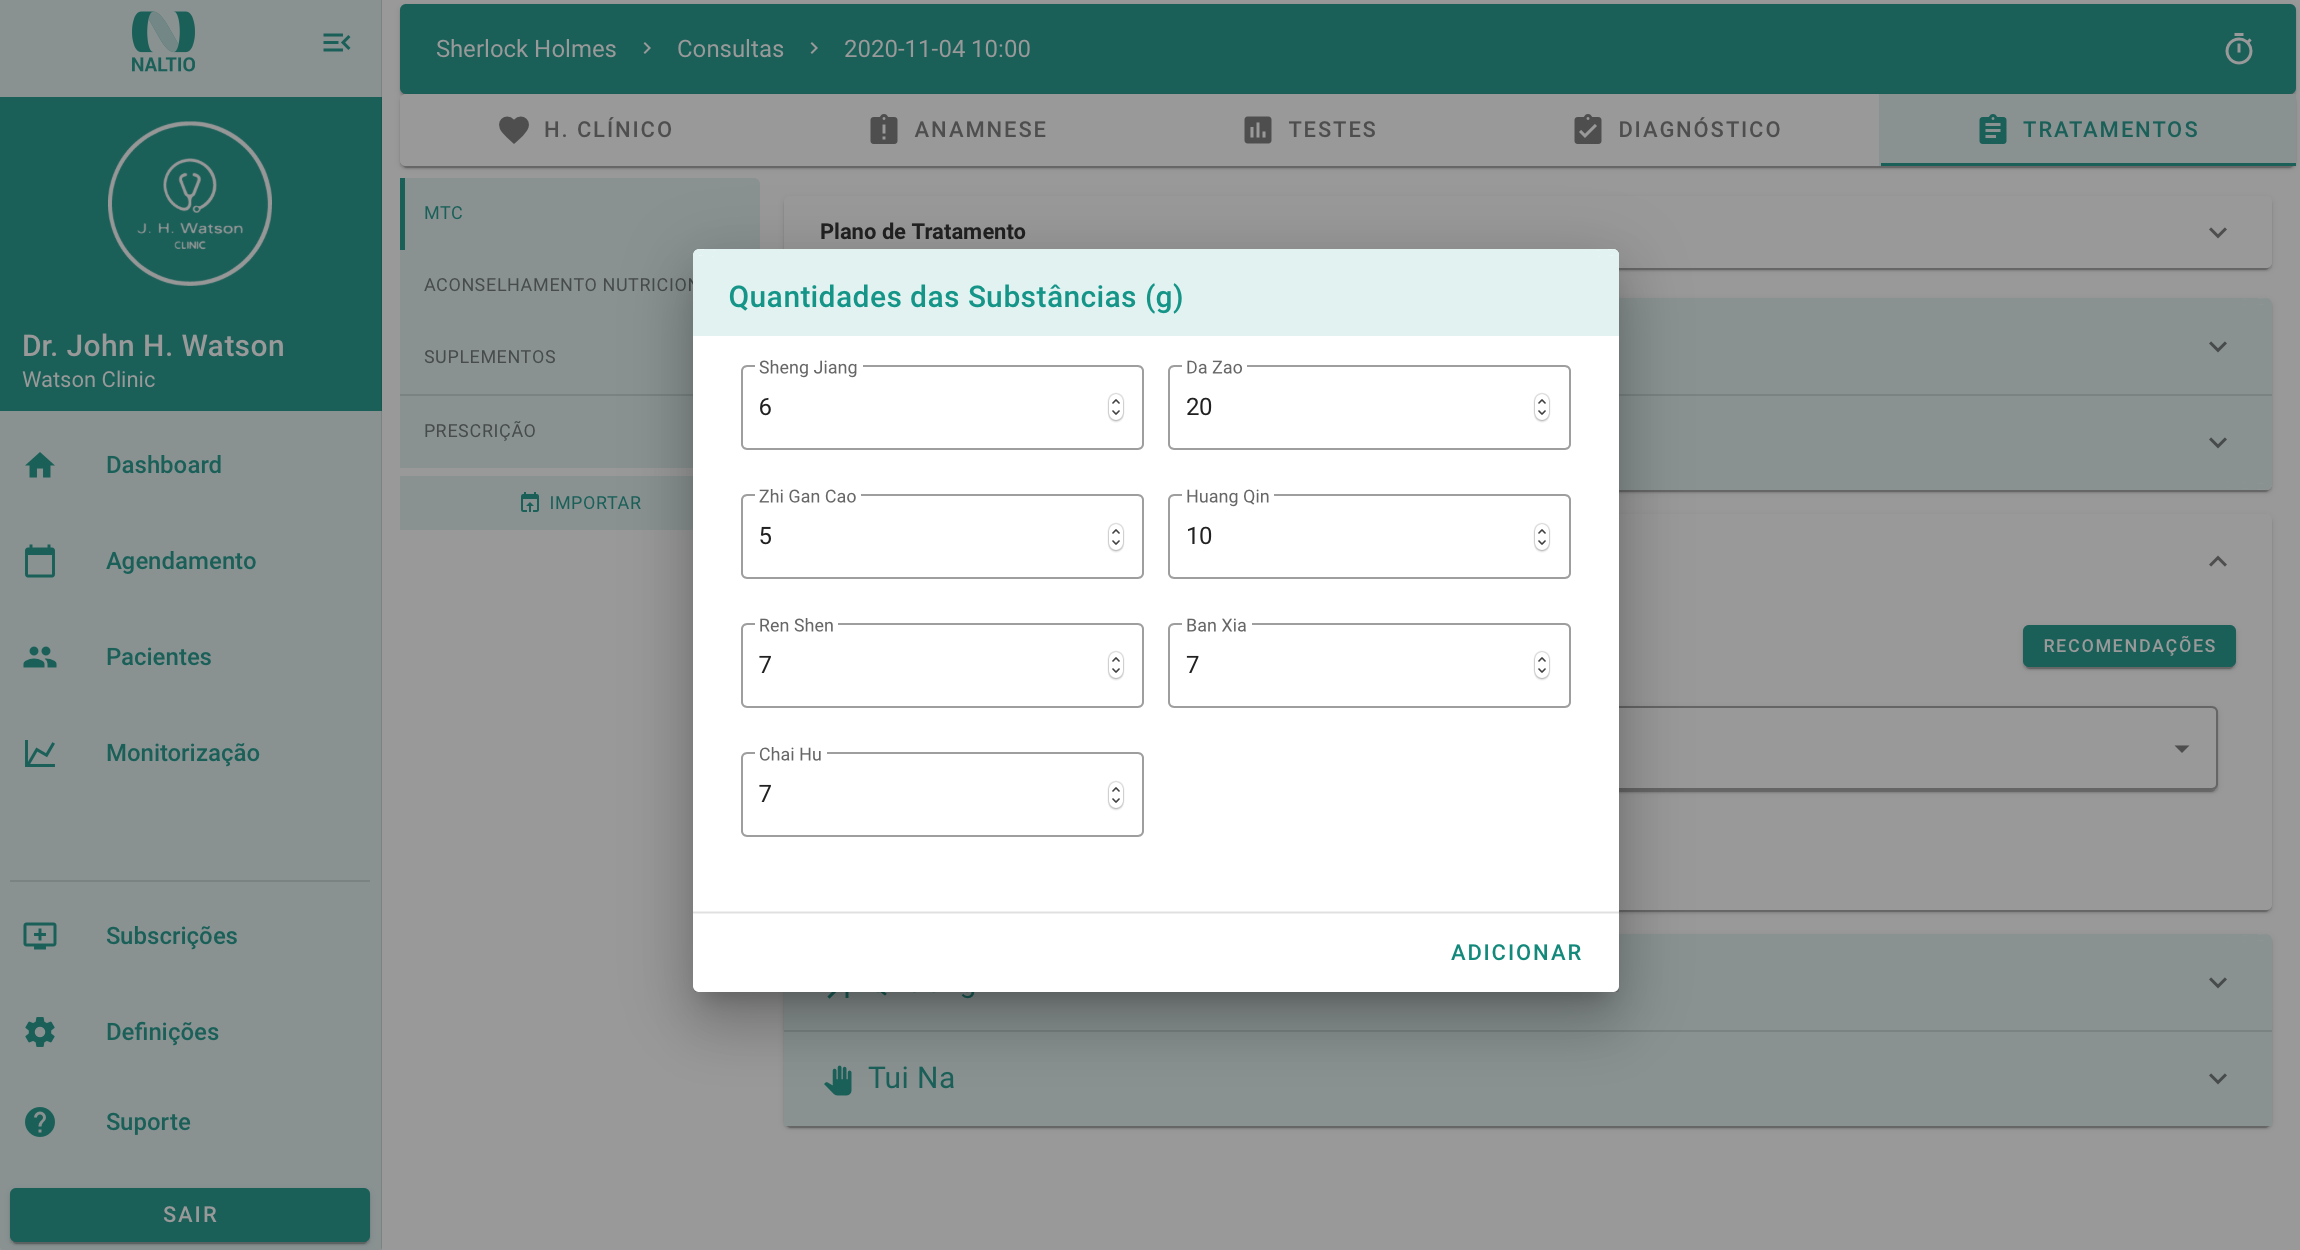Screen dimensions: 2300x1250
Task: Expand the Tui Na section
Action: click(x=2217, y=1079)
